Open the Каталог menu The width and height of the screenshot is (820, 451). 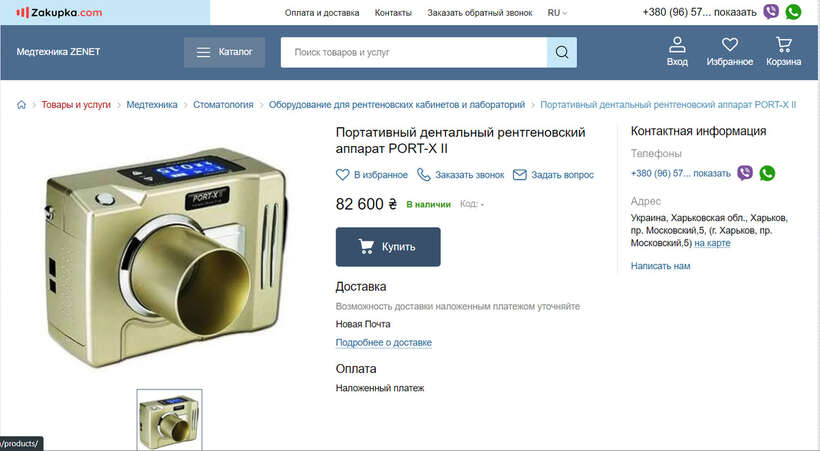(x=224, y=52)
